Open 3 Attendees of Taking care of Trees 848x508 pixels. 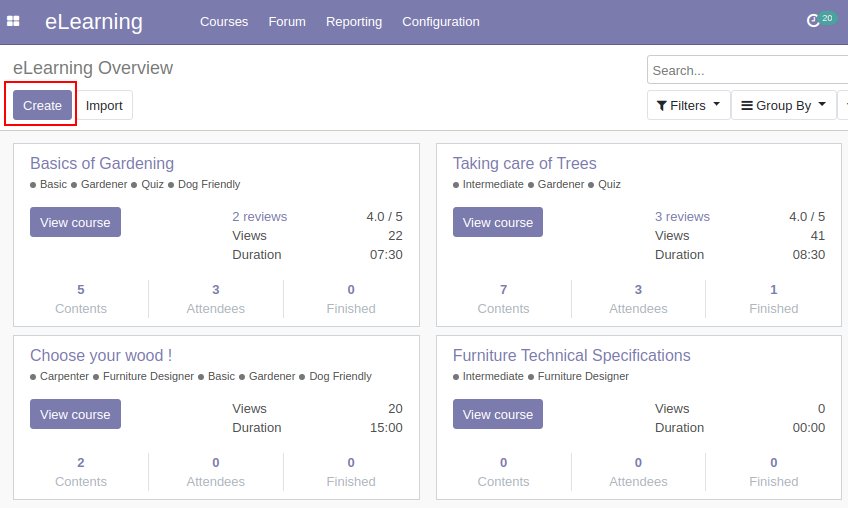click(x=638, y=299)
